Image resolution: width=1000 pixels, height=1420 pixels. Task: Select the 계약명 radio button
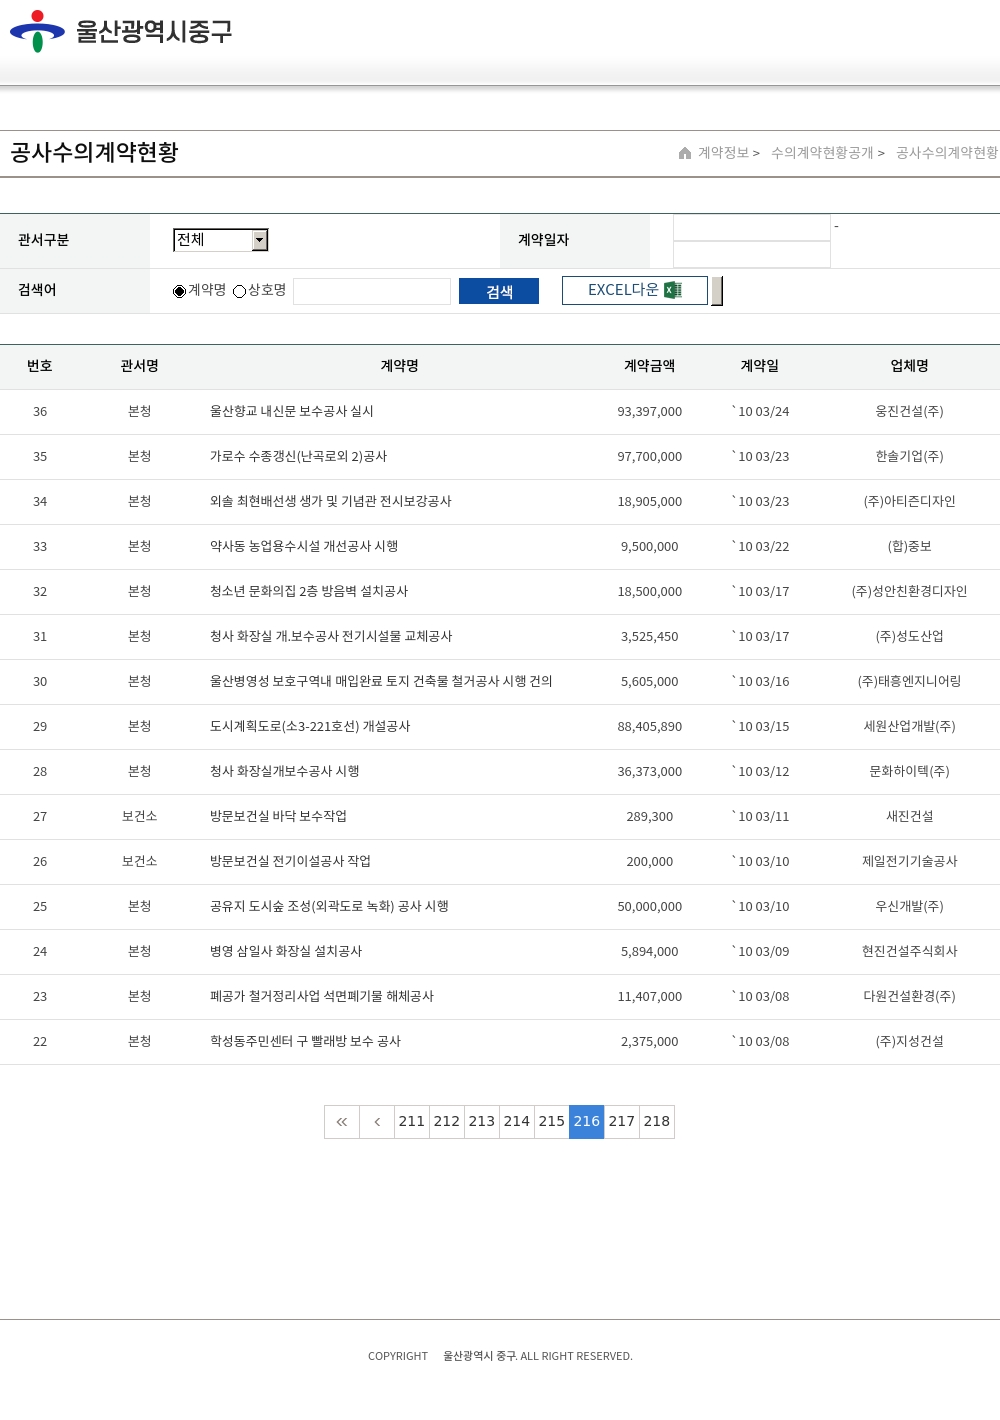click(180, 291)
